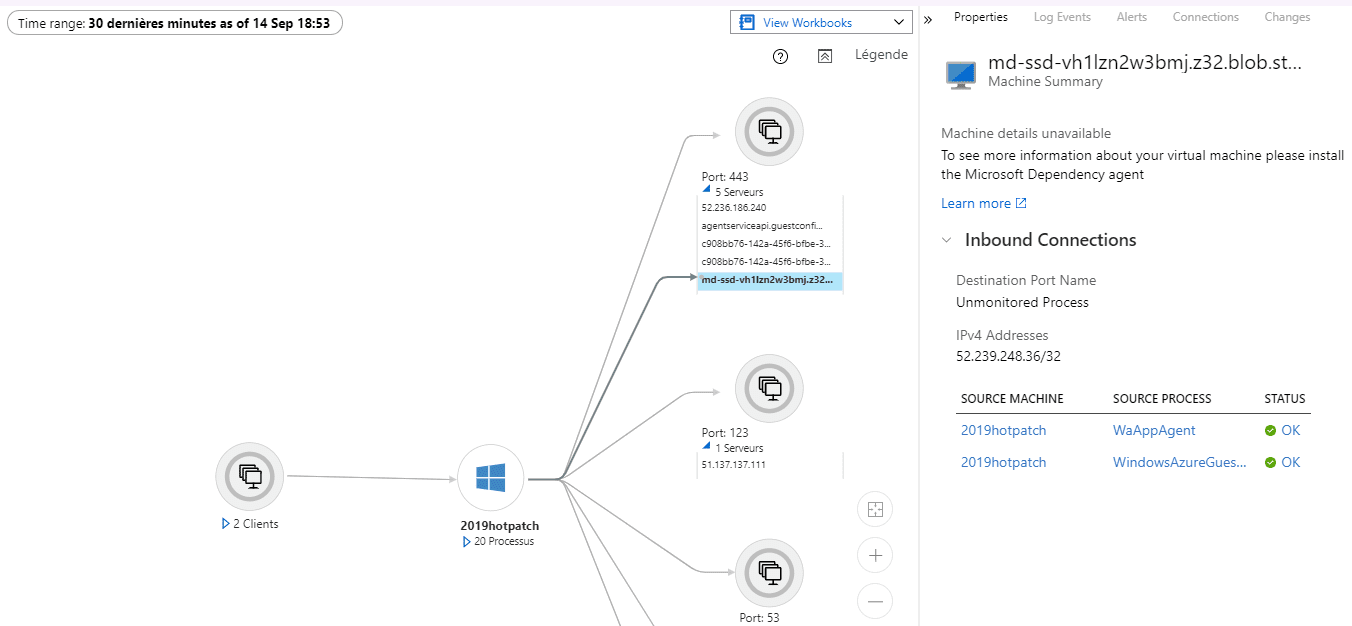Open the View Workbooks dropdown

pos(820,21)
